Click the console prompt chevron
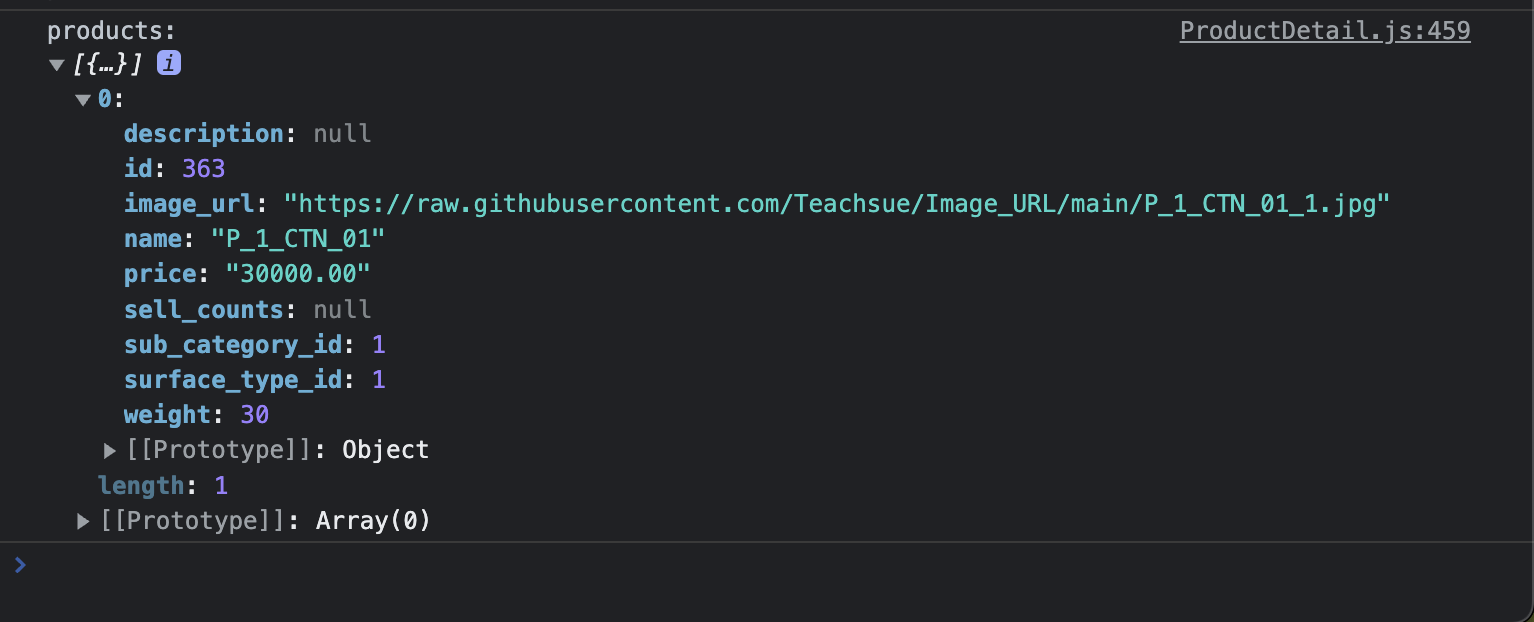This screenshot has height=622, width=1534. click(x=20, y=565)
